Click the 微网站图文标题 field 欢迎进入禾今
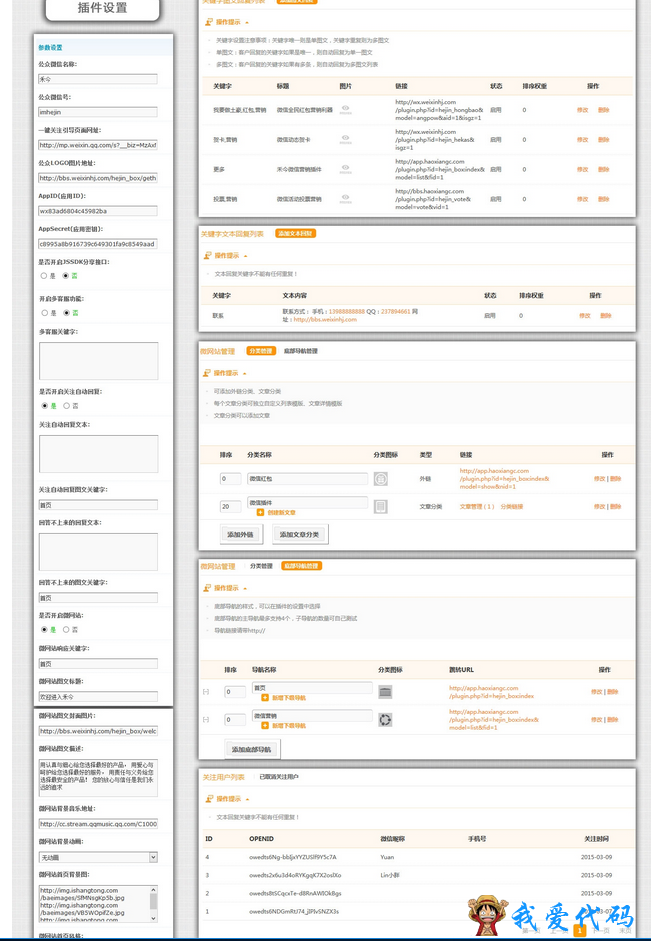 [x=98, y=697]
